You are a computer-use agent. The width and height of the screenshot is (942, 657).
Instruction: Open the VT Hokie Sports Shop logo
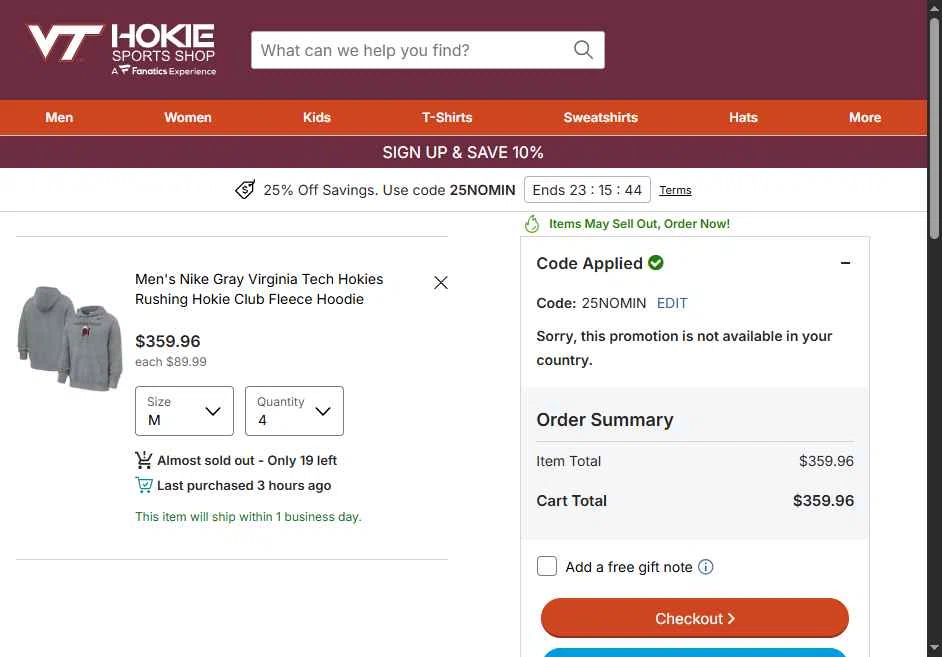122,50
